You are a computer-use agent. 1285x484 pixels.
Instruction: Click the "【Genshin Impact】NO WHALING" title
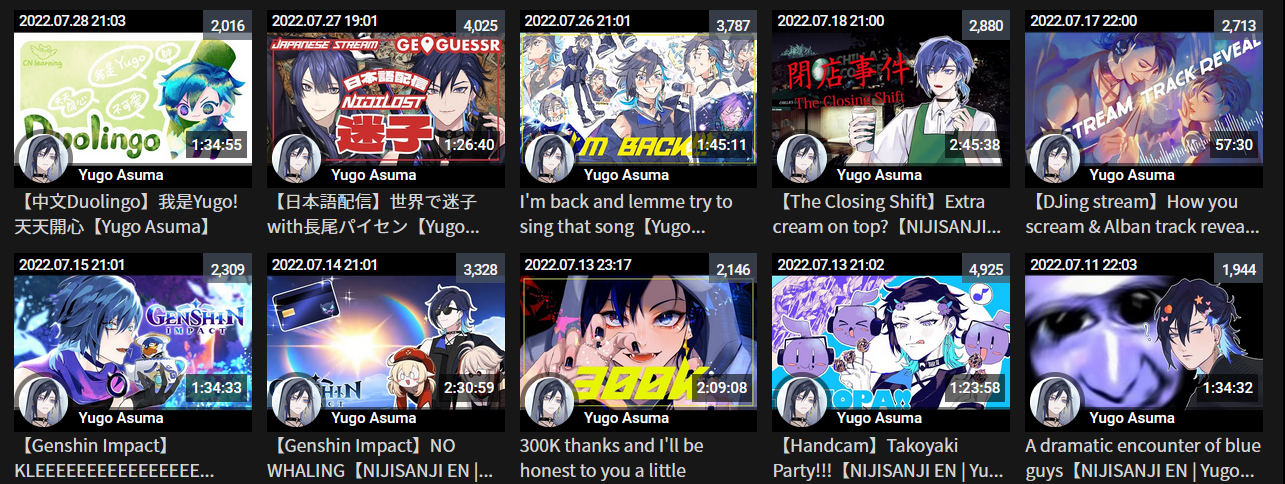[x=380, y=458]
